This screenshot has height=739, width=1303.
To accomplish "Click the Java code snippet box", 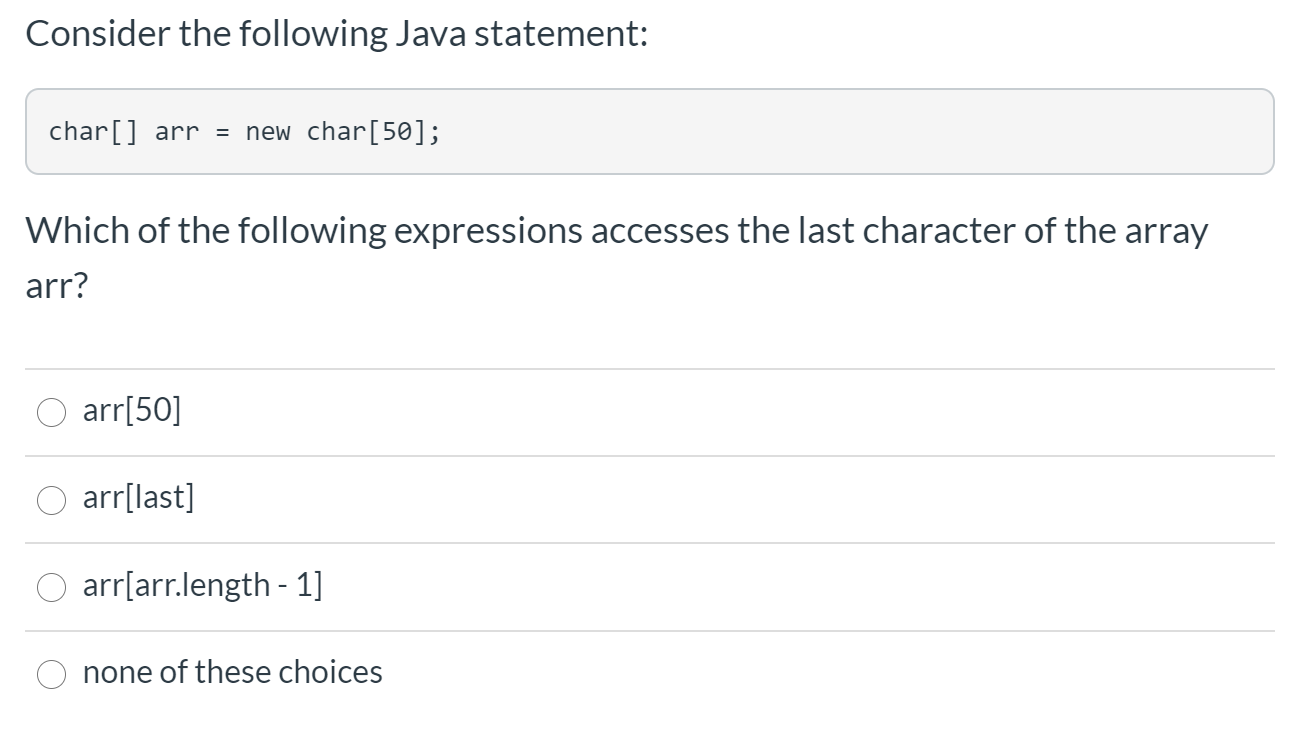I will [x=650, y=131].
